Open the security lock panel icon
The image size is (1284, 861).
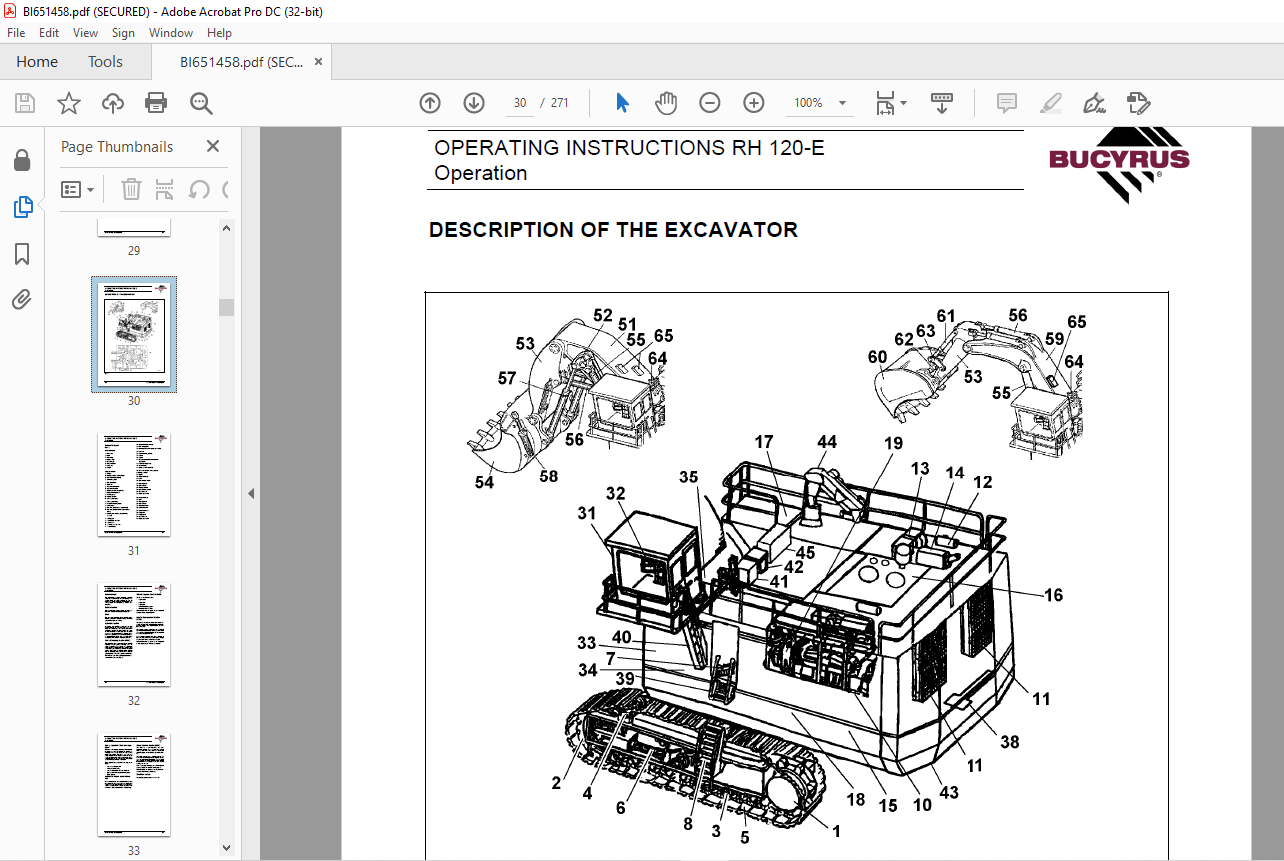point(22,161)
